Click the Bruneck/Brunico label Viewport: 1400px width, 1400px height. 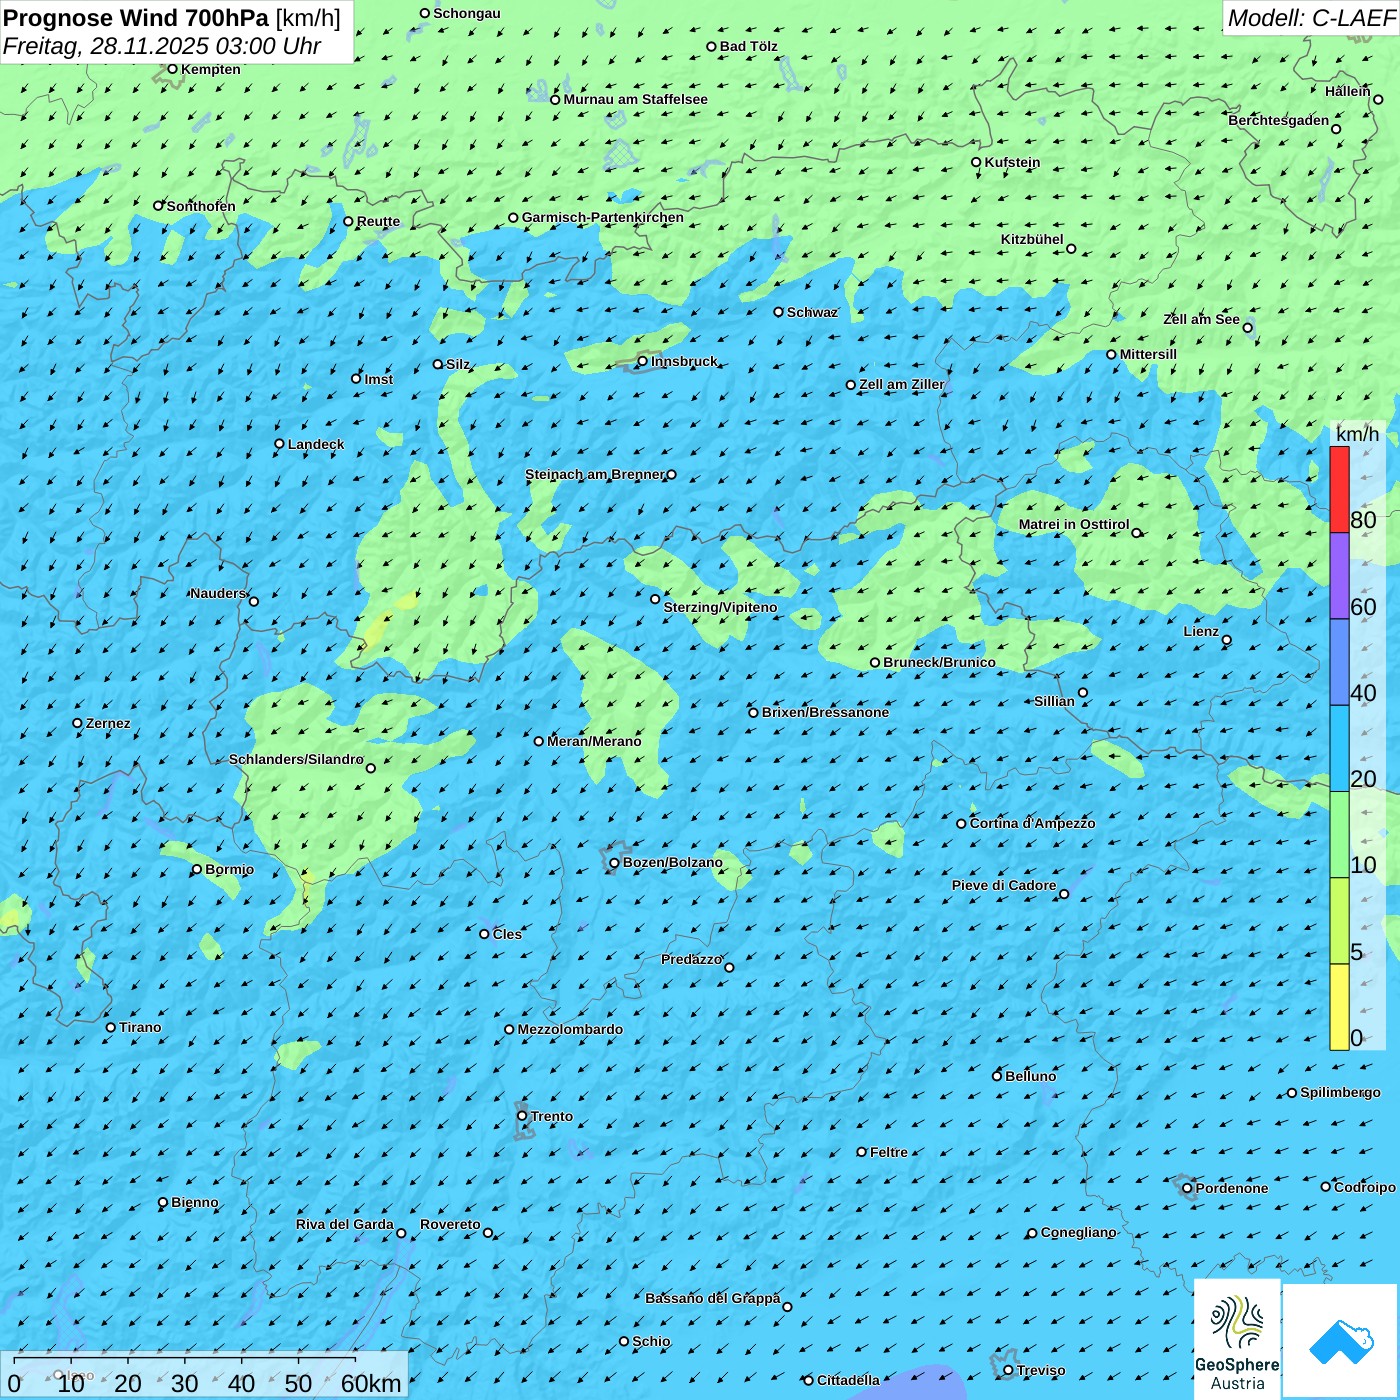tap(939, 662)
